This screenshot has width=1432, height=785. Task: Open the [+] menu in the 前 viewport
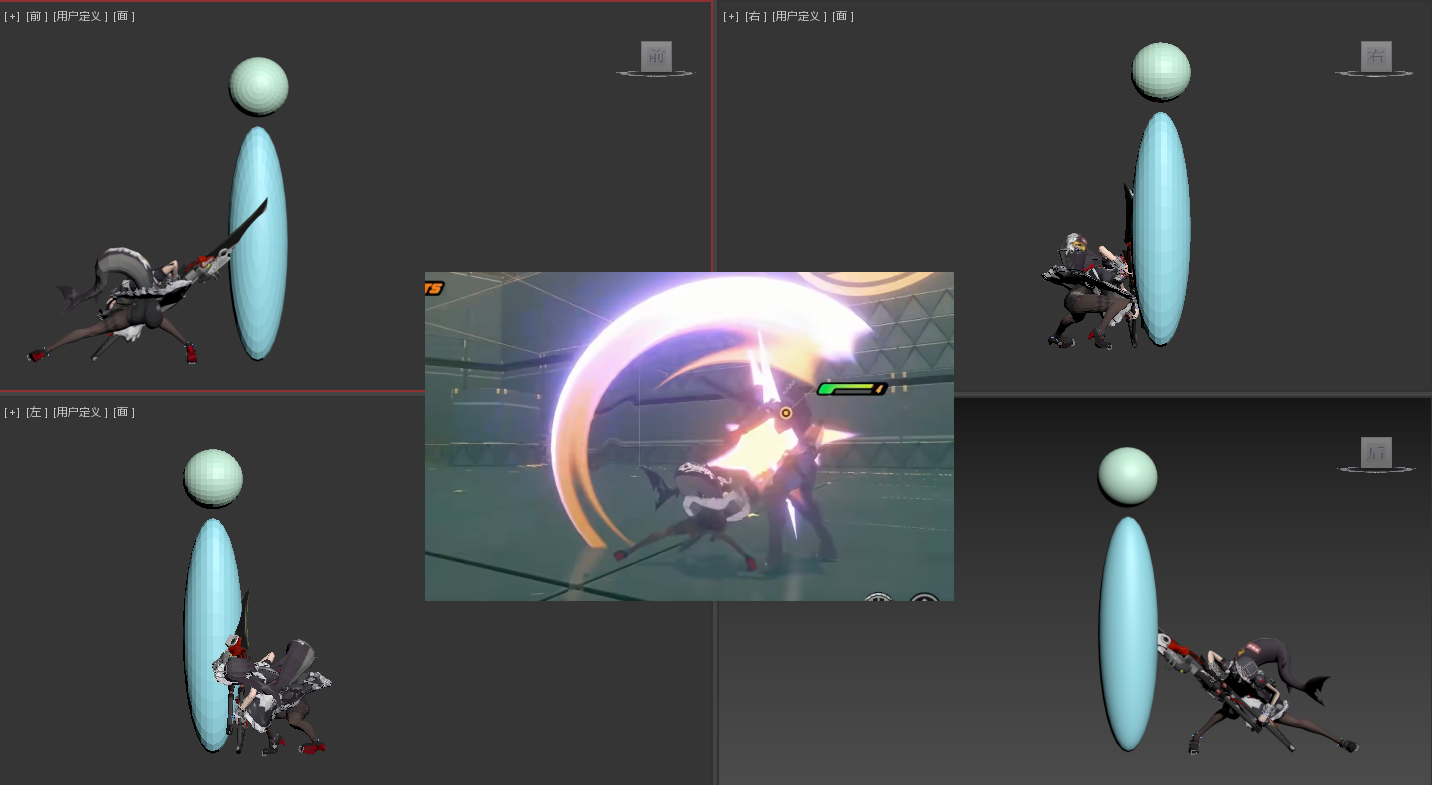pyautogui.click(x=12, y=16)
